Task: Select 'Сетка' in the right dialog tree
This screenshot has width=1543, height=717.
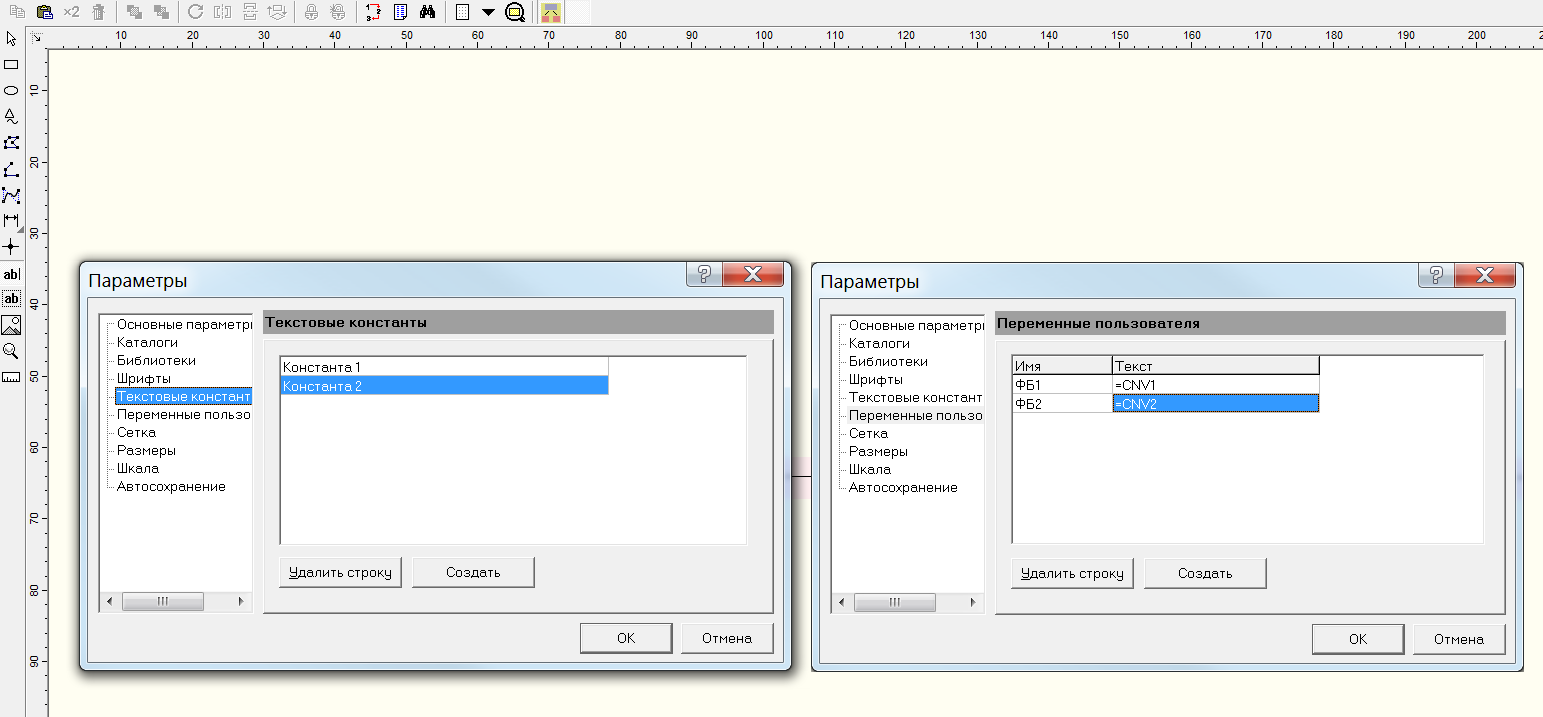Action: 868,433
